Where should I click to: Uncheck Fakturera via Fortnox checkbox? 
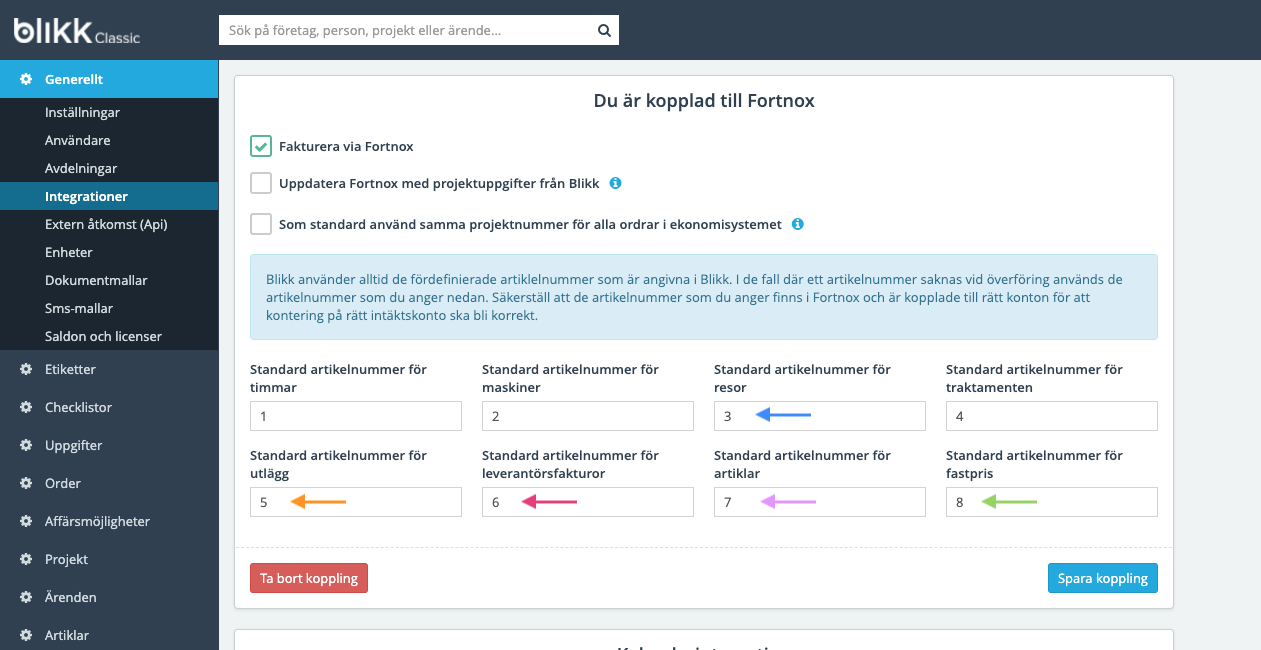(x=261, y=146)
